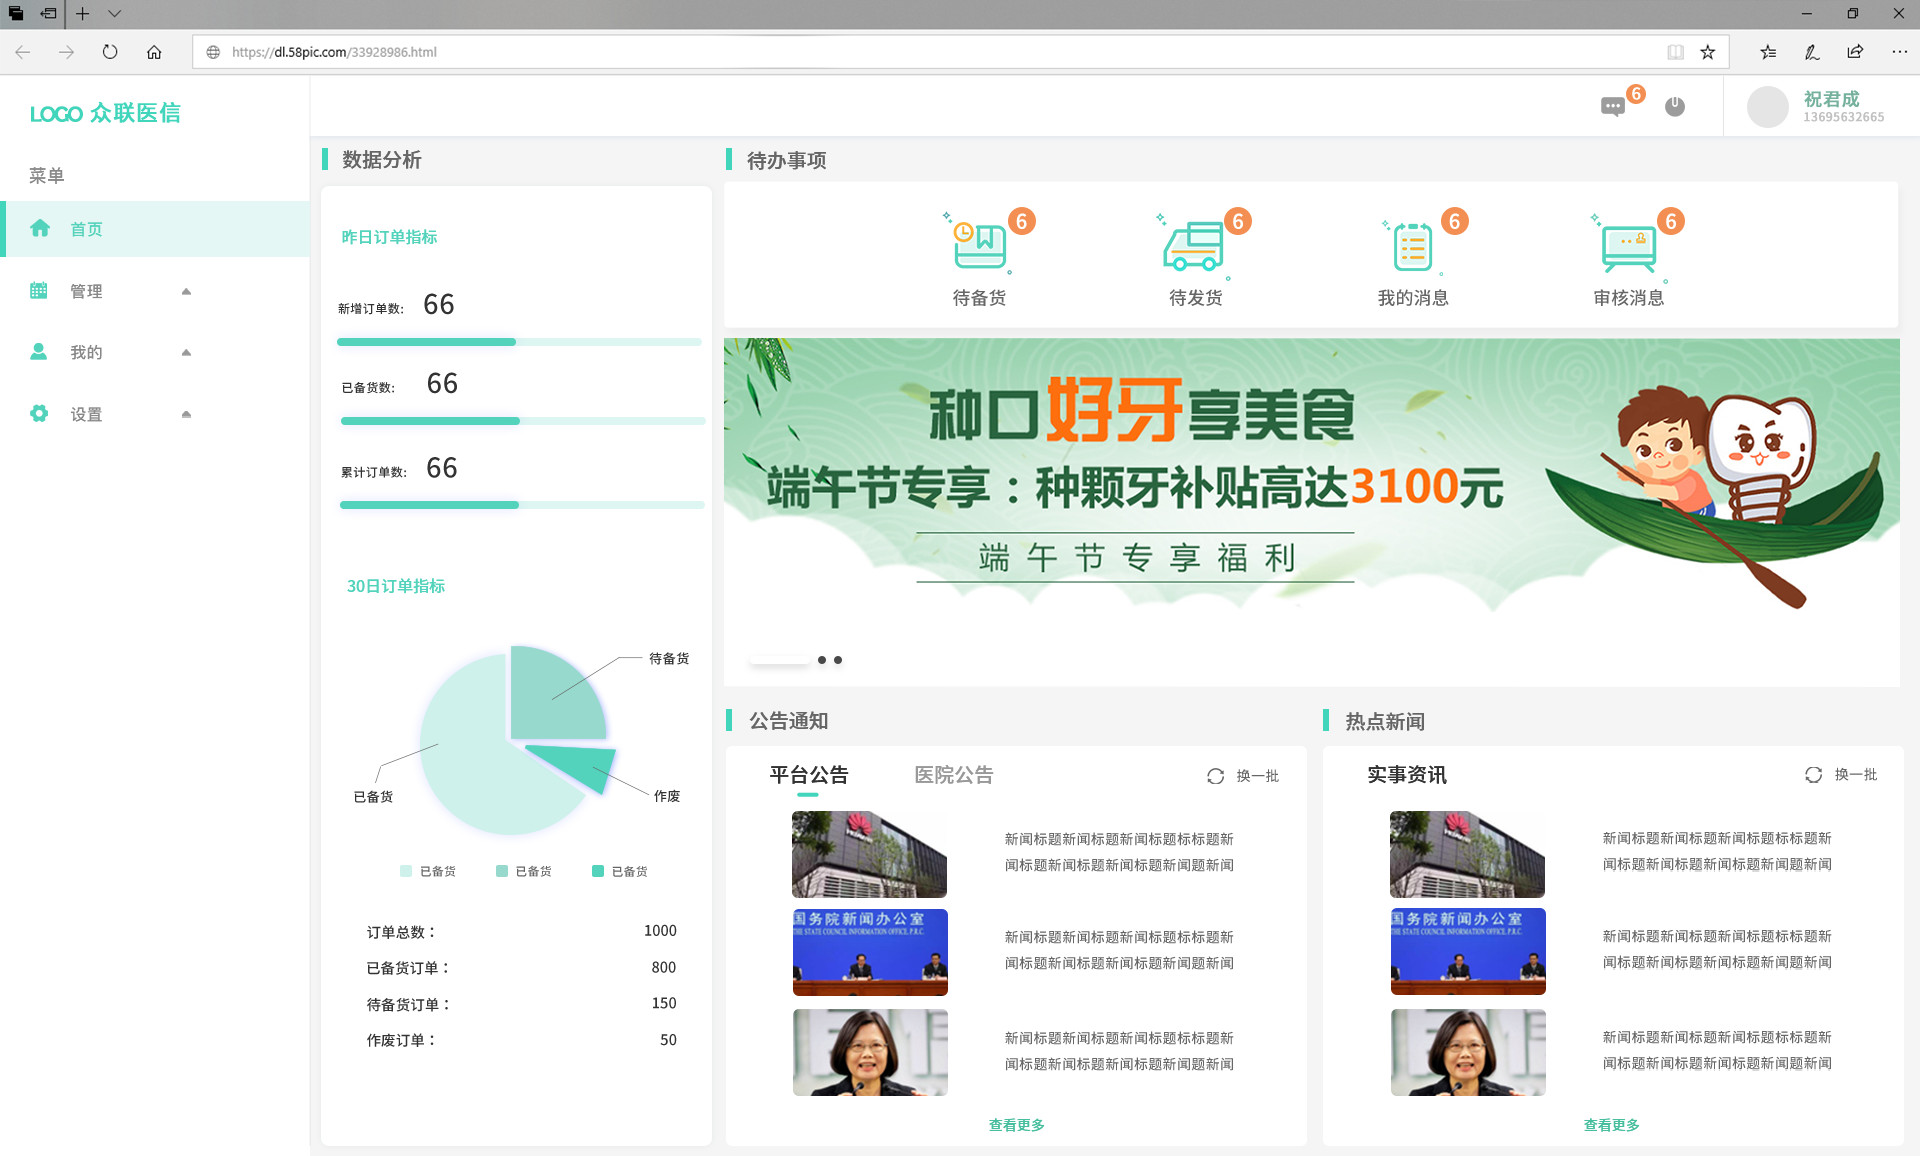Select the third banner carousel dot
The height and width of the screenshot is (1156, 1920).
(x=838, y=660)
